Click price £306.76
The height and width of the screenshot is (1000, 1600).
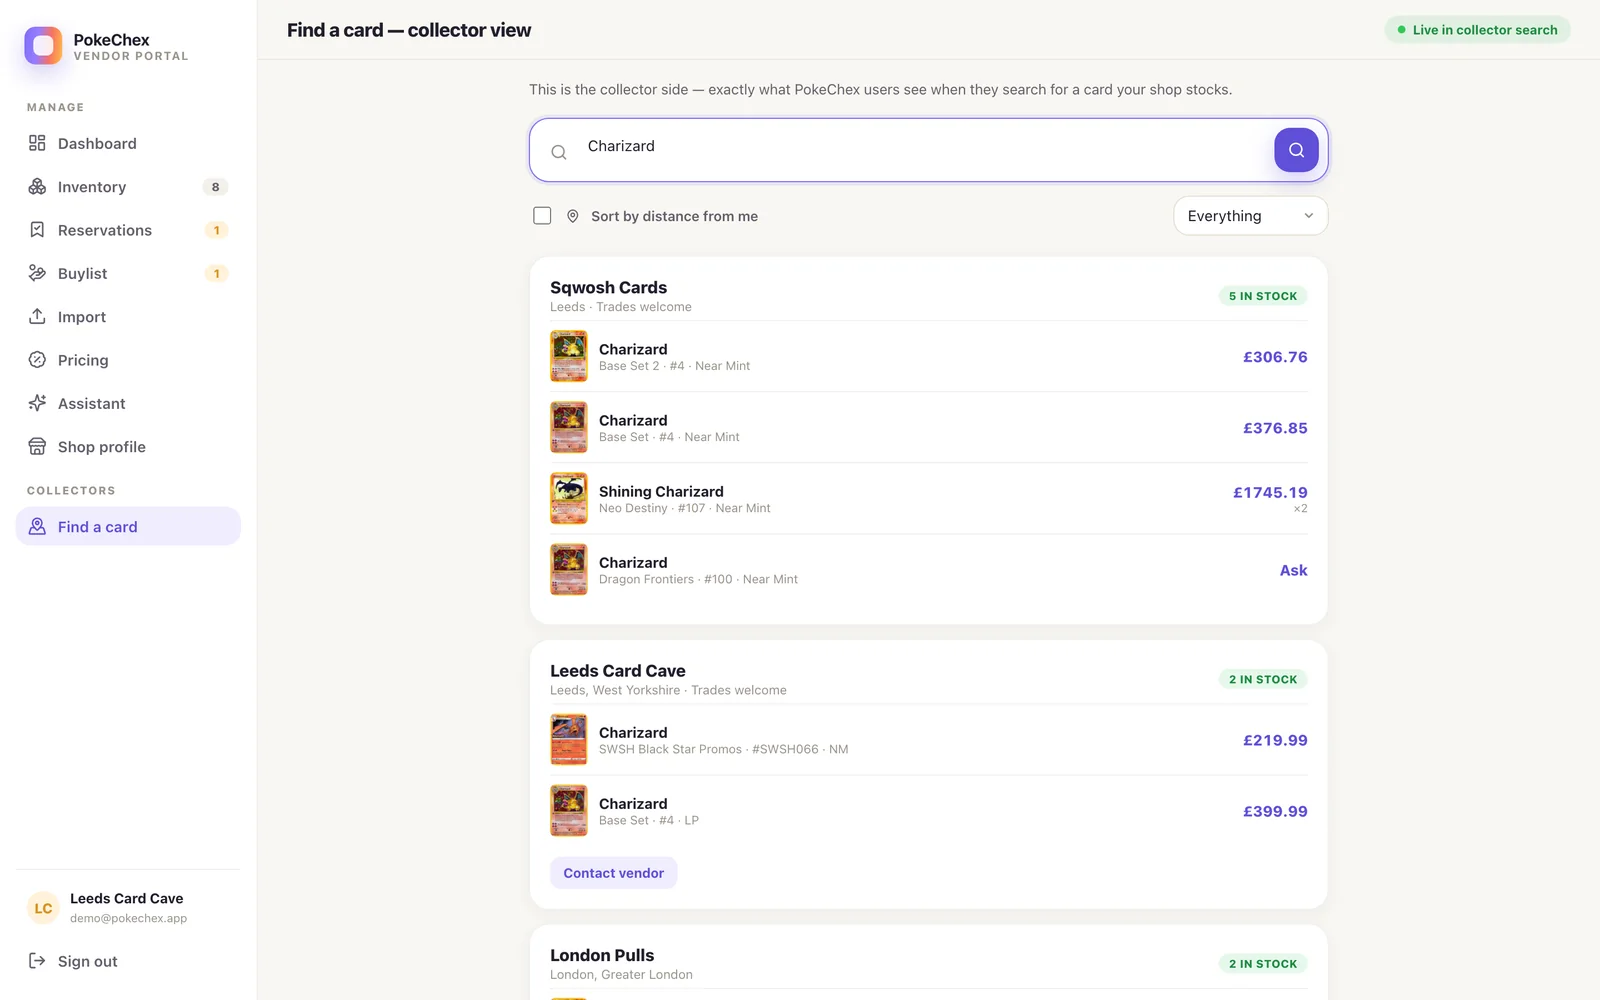coord(1275,357)
